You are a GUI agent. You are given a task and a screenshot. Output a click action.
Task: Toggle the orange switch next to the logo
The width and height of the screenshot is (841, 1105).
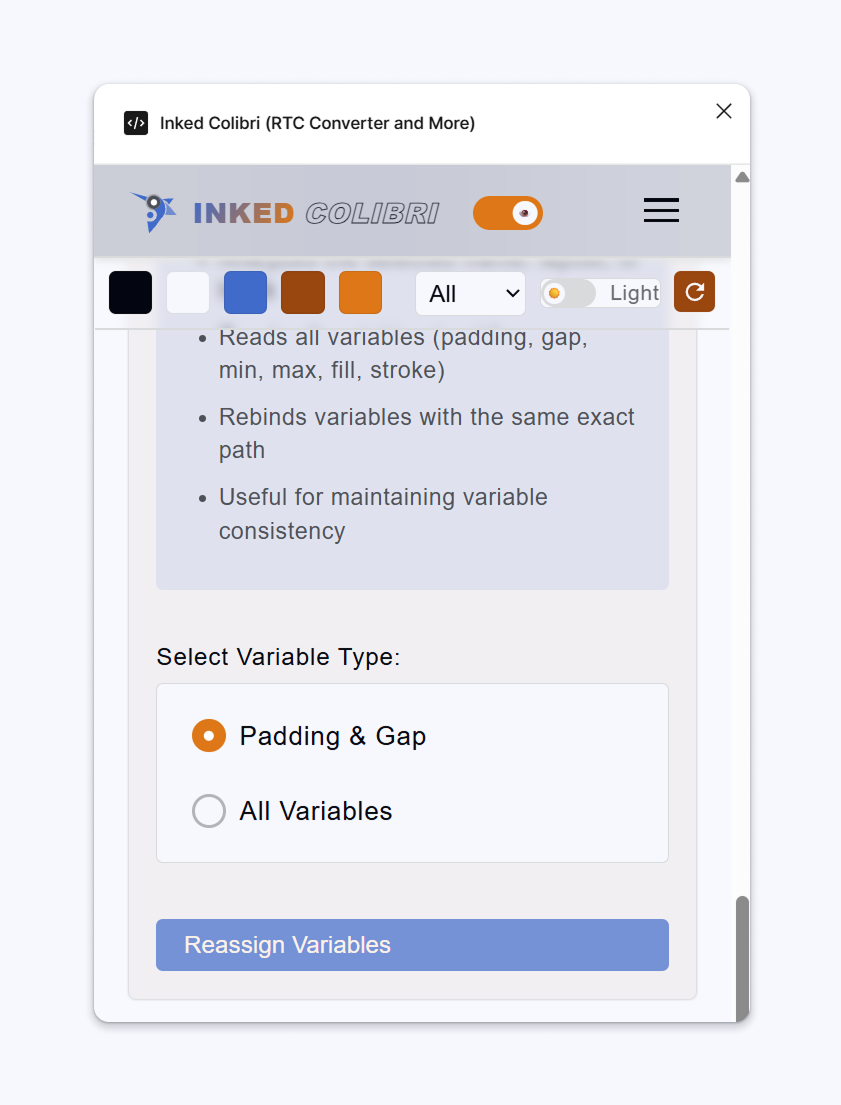(x=507, y=213)
